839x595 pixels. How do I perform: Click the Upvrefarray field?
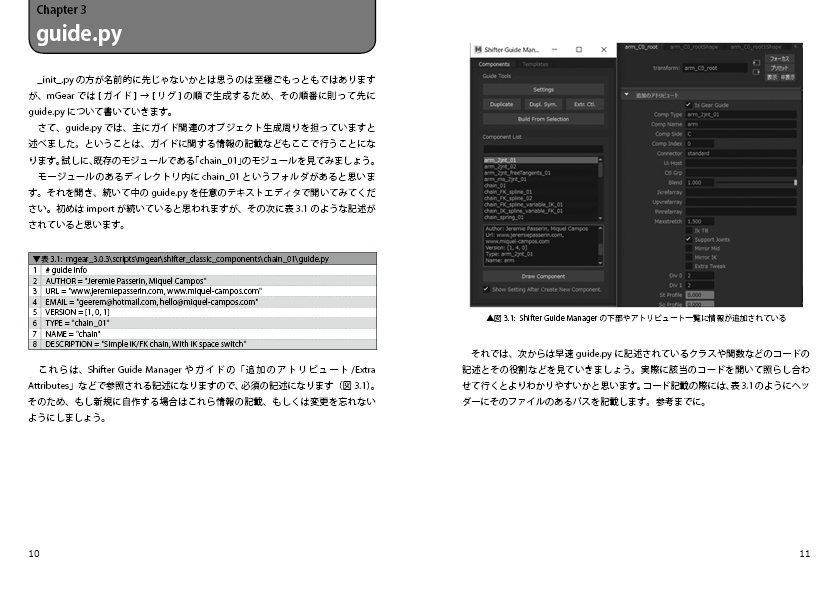click(741, 202)
